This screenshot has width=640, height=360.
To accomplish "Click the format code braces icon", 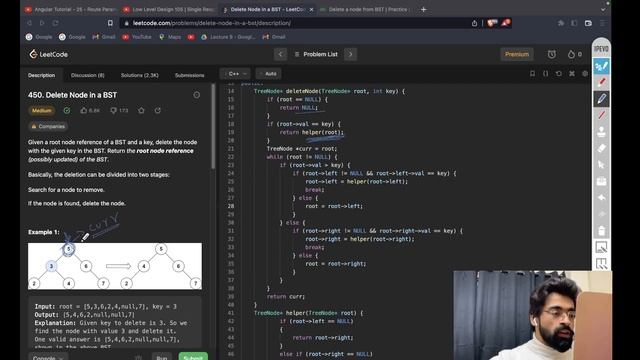I will point(545,73).
